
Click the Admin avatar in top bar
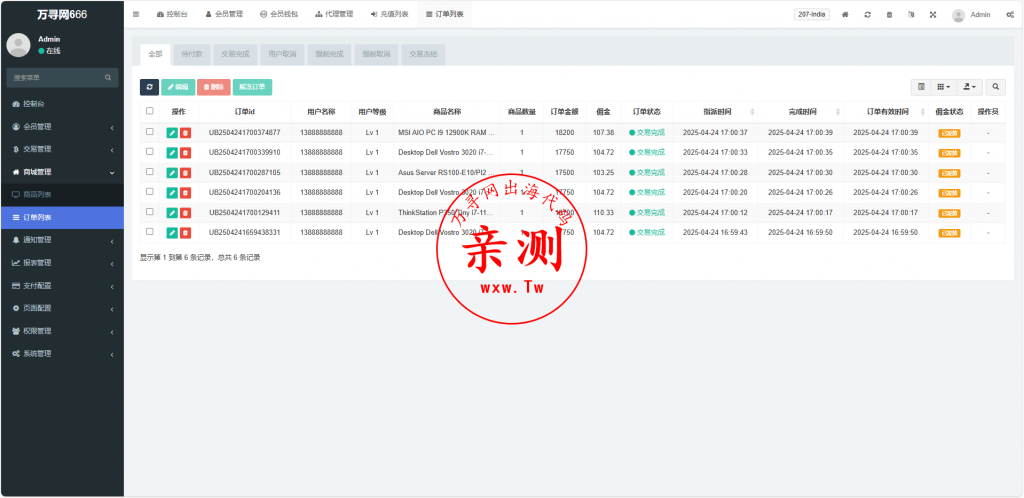(x=958, y=15)
